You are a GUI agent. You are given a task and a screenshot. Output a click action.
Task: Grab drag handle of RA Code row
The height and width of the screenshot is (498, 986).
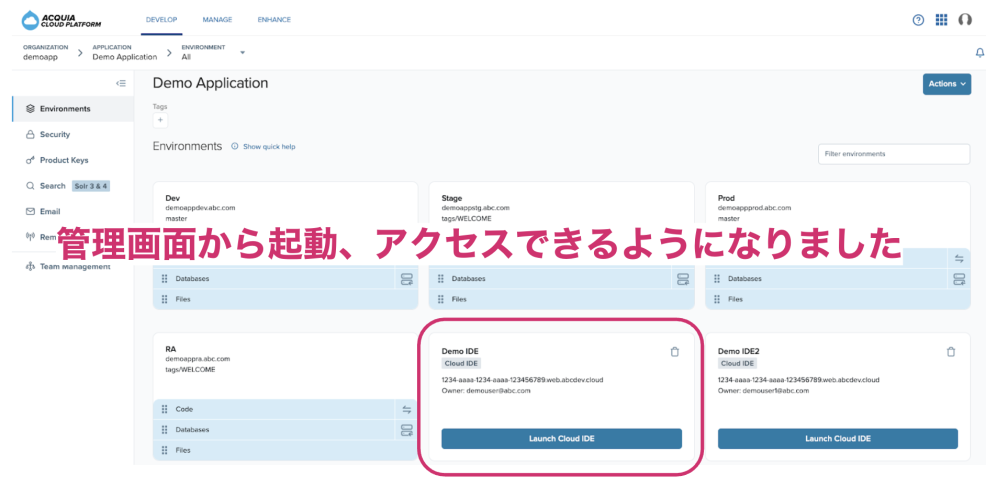[x=165, y=409]
